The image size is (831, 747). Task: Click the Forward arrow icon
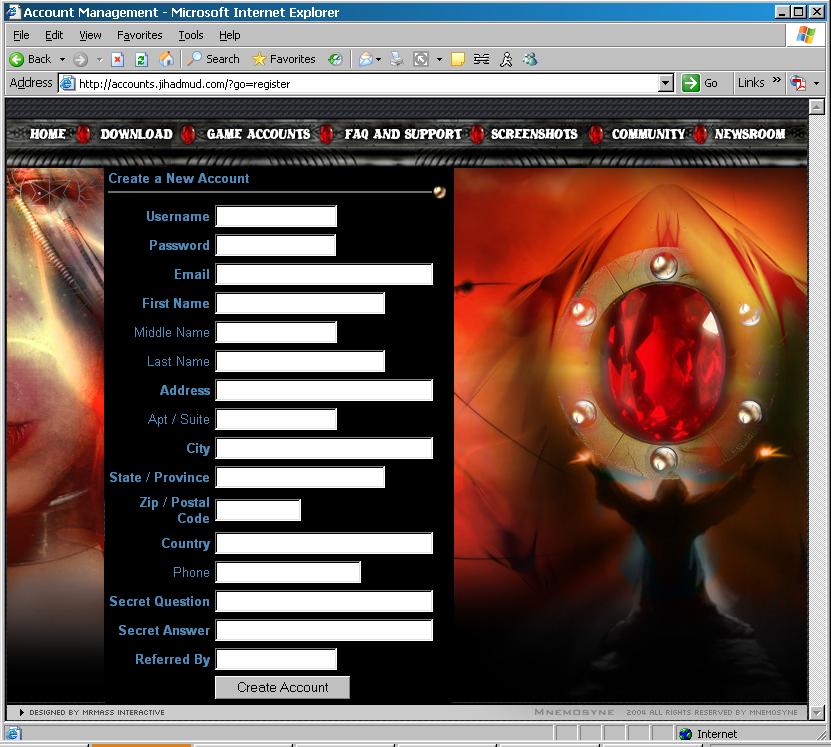81,59
